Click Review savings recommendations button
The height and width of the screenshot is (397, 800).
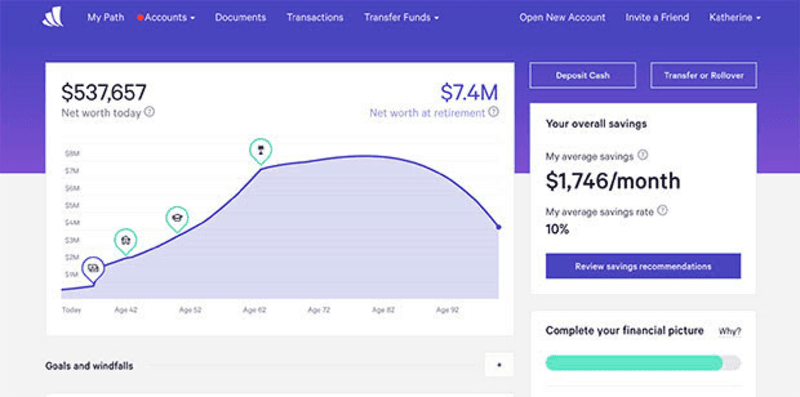pyautogui.click(x=643, y=266)
